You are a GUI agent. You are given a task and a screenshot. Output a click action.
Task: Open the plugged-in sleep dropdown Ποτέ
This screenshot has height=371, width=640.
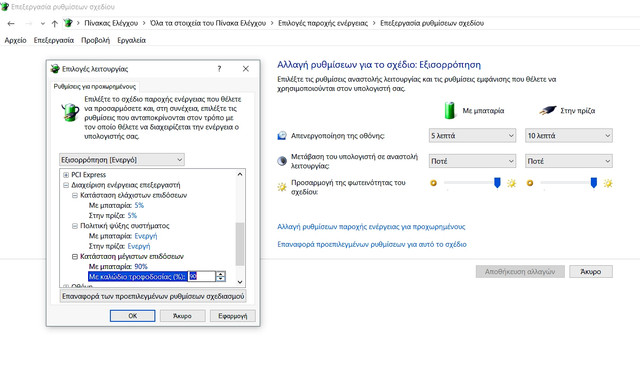[x=569, y=161]
